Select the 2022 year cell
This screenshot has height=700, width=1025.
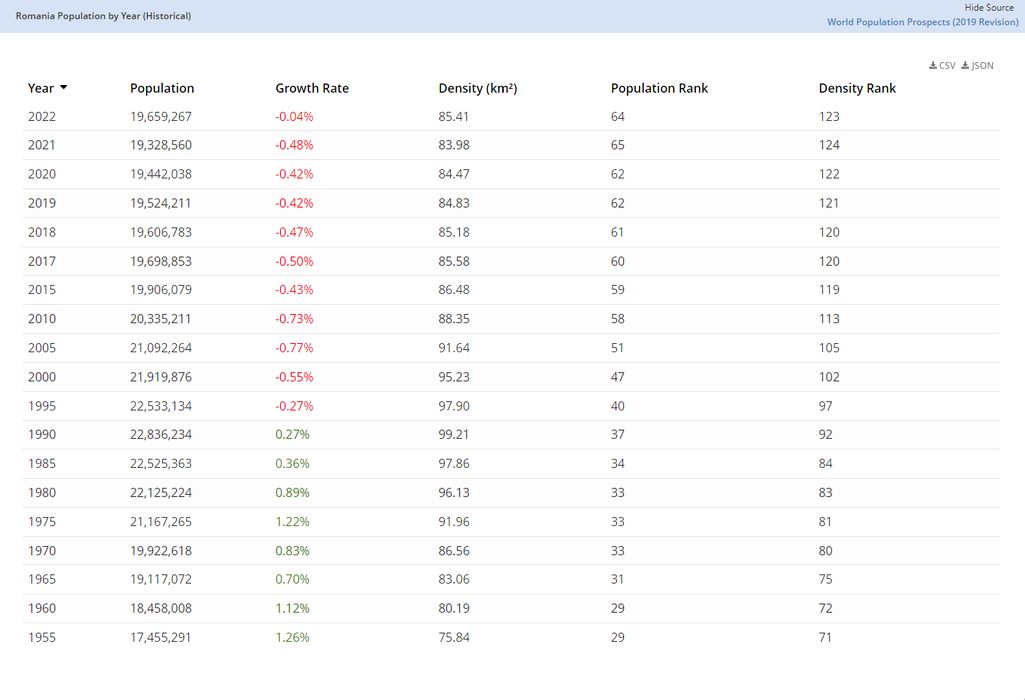(x=42, y=117)
